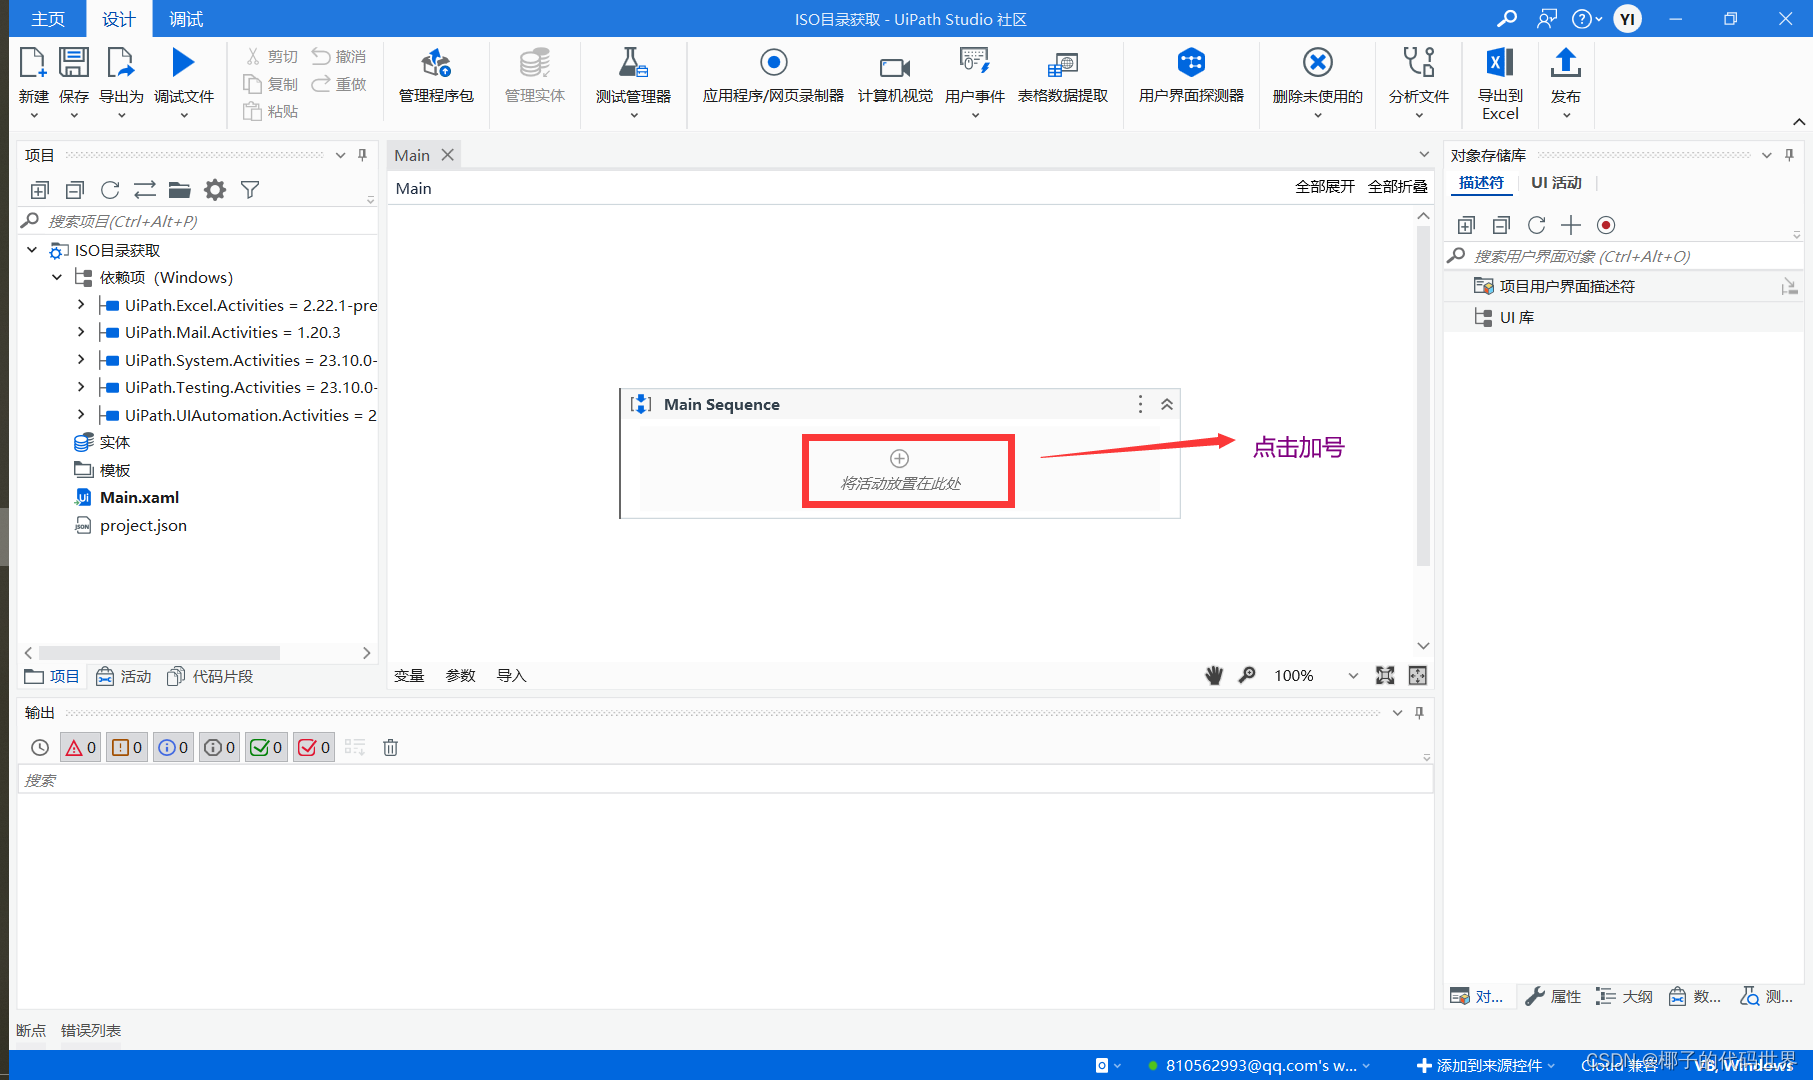
Task: Expand UiPath.Mail.Activities dependency
Action: (x=81, y=332)
